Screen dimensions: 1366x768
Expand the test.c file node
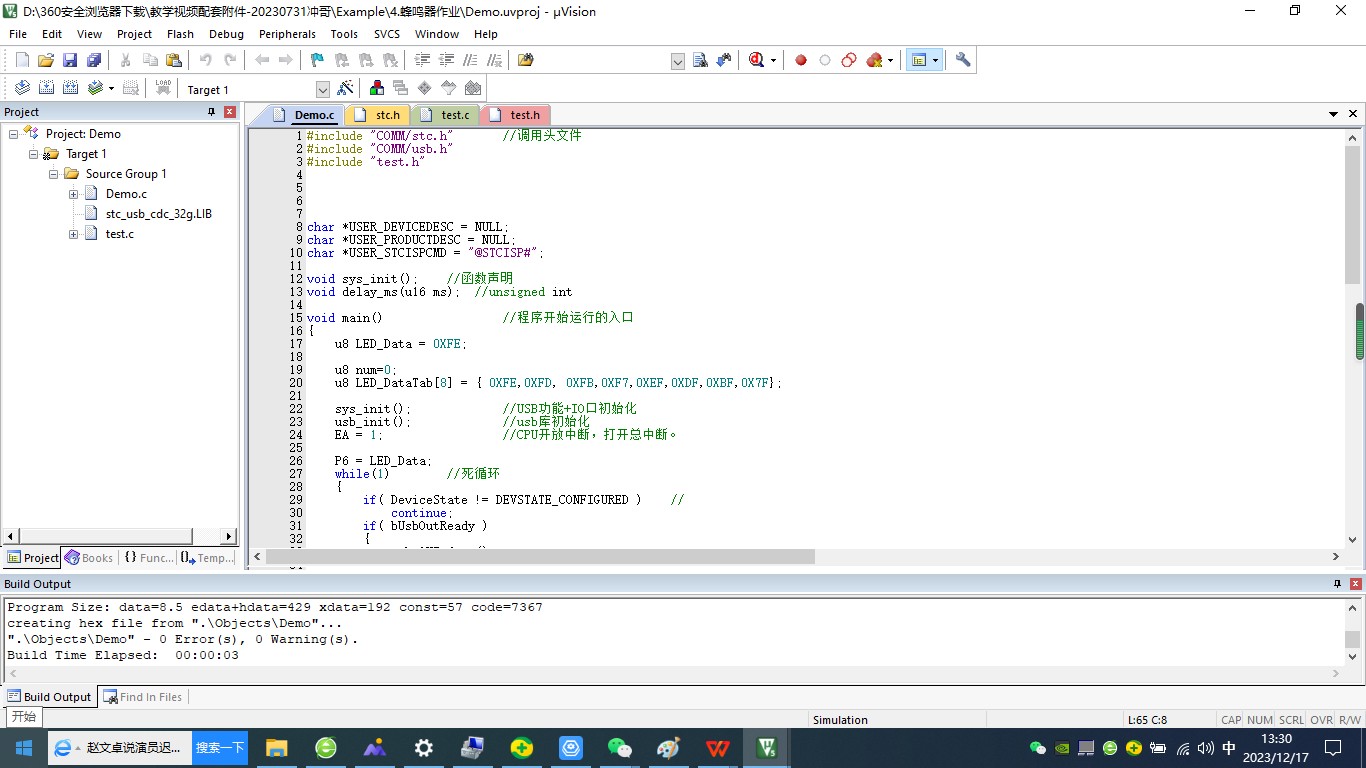tap(73, 233)
